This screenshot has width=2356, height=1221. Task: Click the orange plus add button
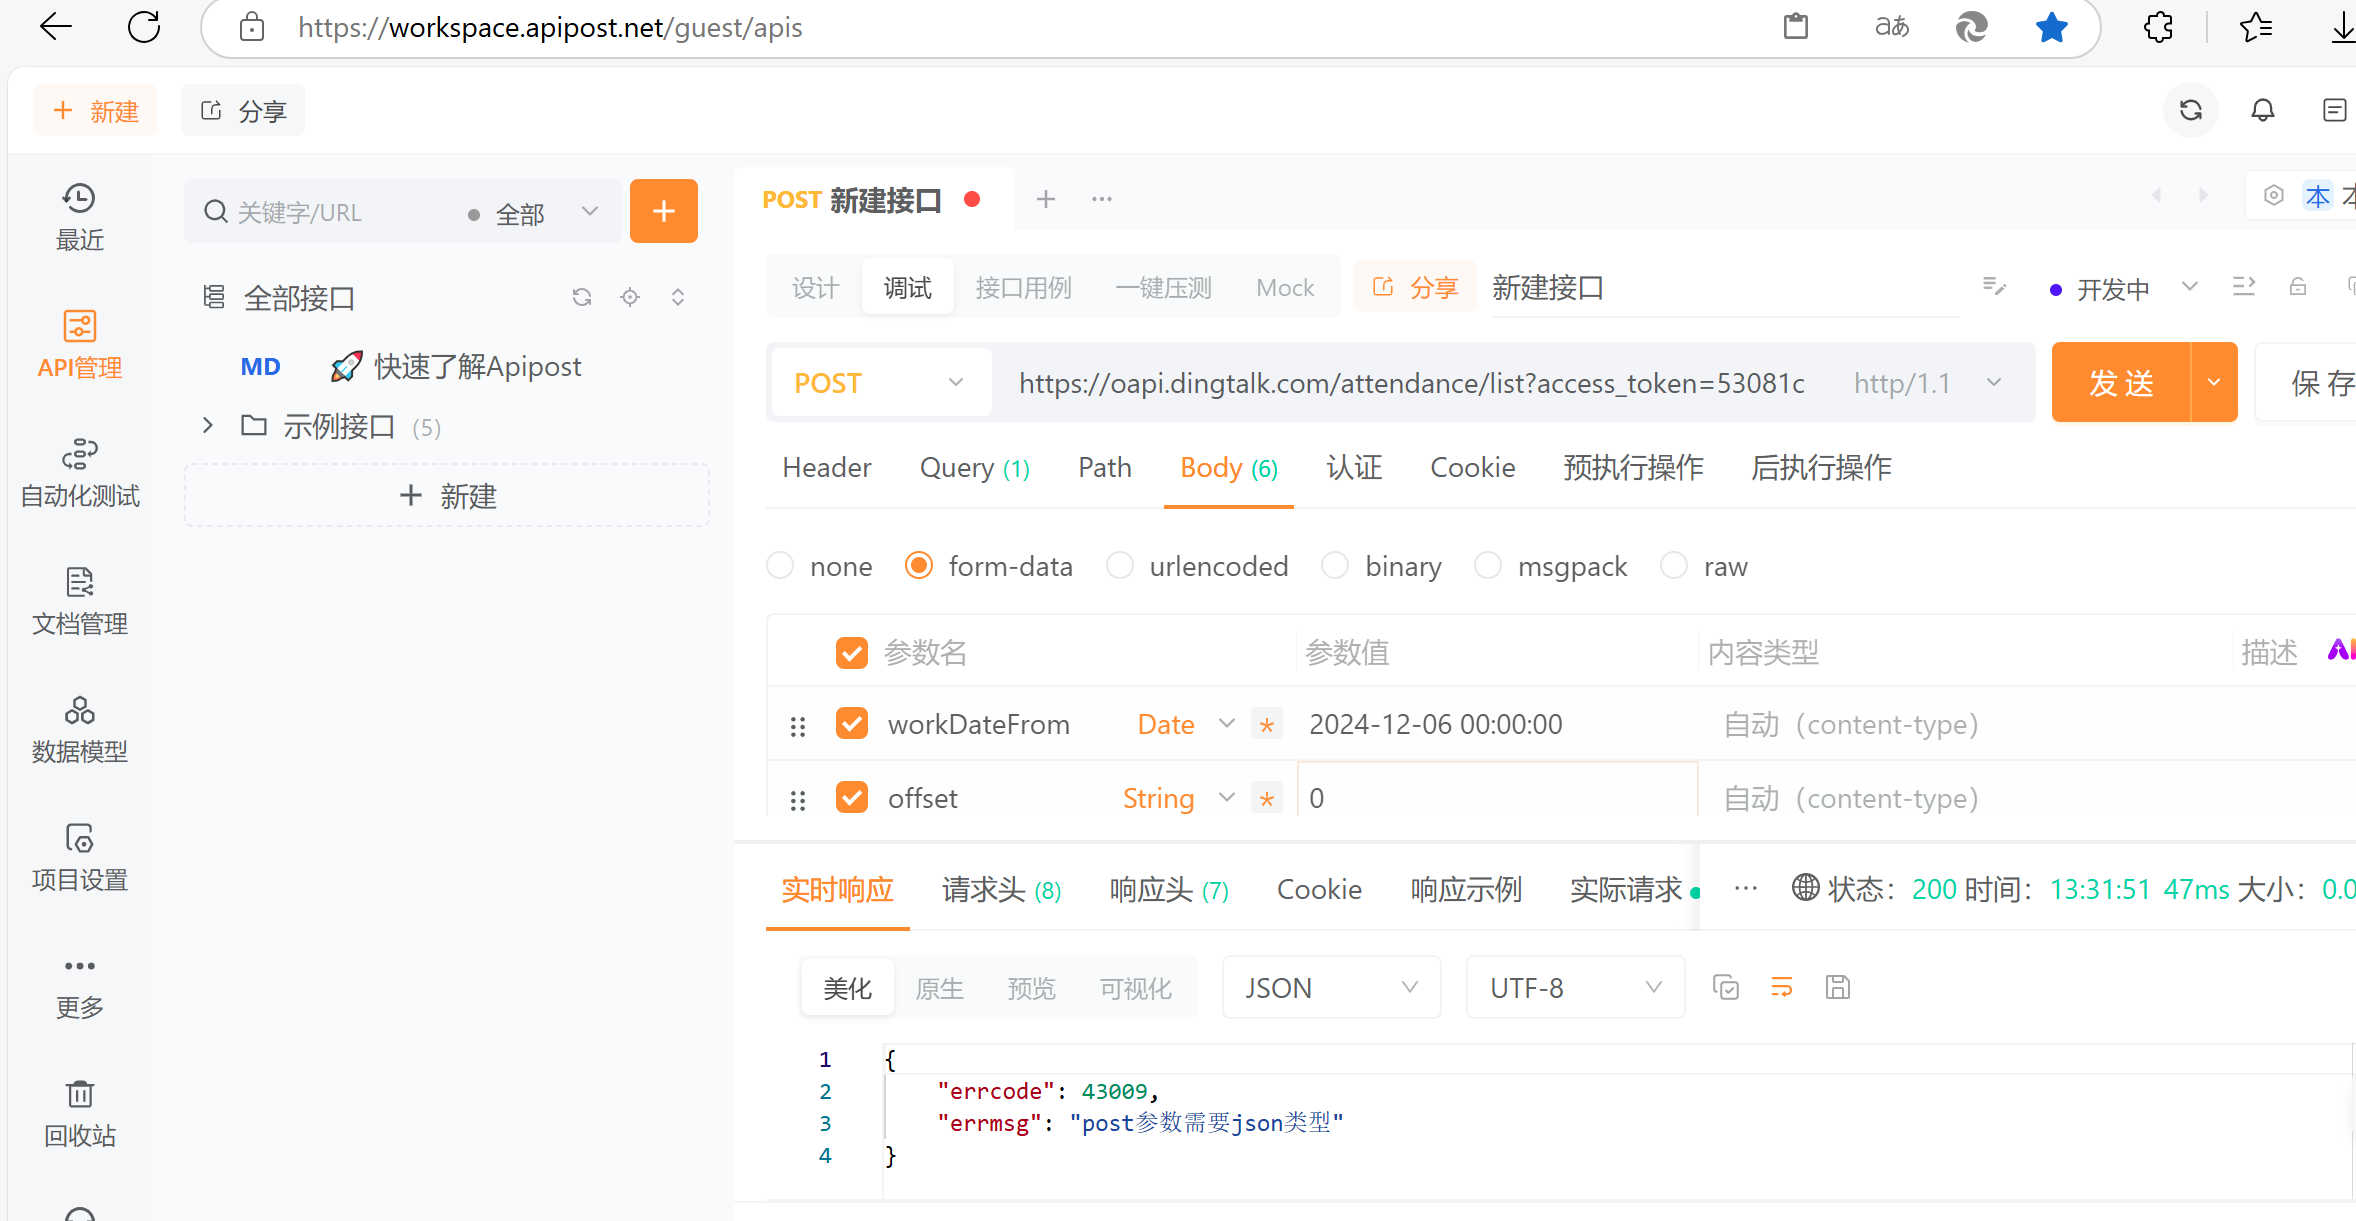point(663,211)
